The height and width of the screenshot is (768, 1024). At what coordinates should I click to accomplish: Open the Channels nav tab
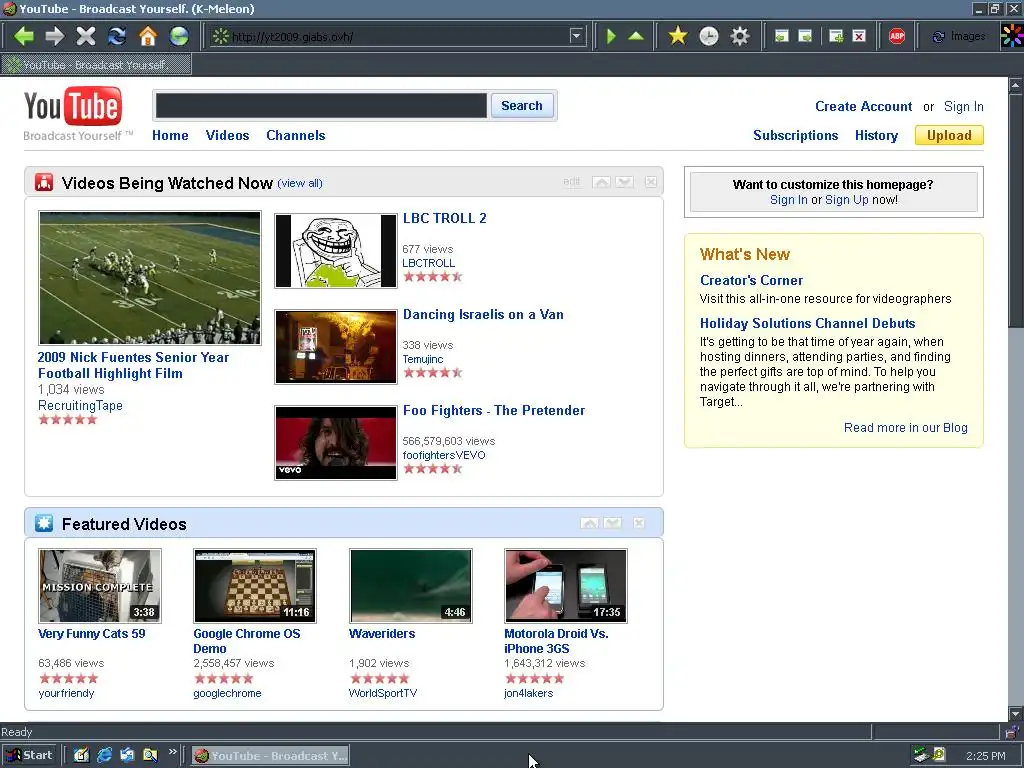tap(296, 135)
